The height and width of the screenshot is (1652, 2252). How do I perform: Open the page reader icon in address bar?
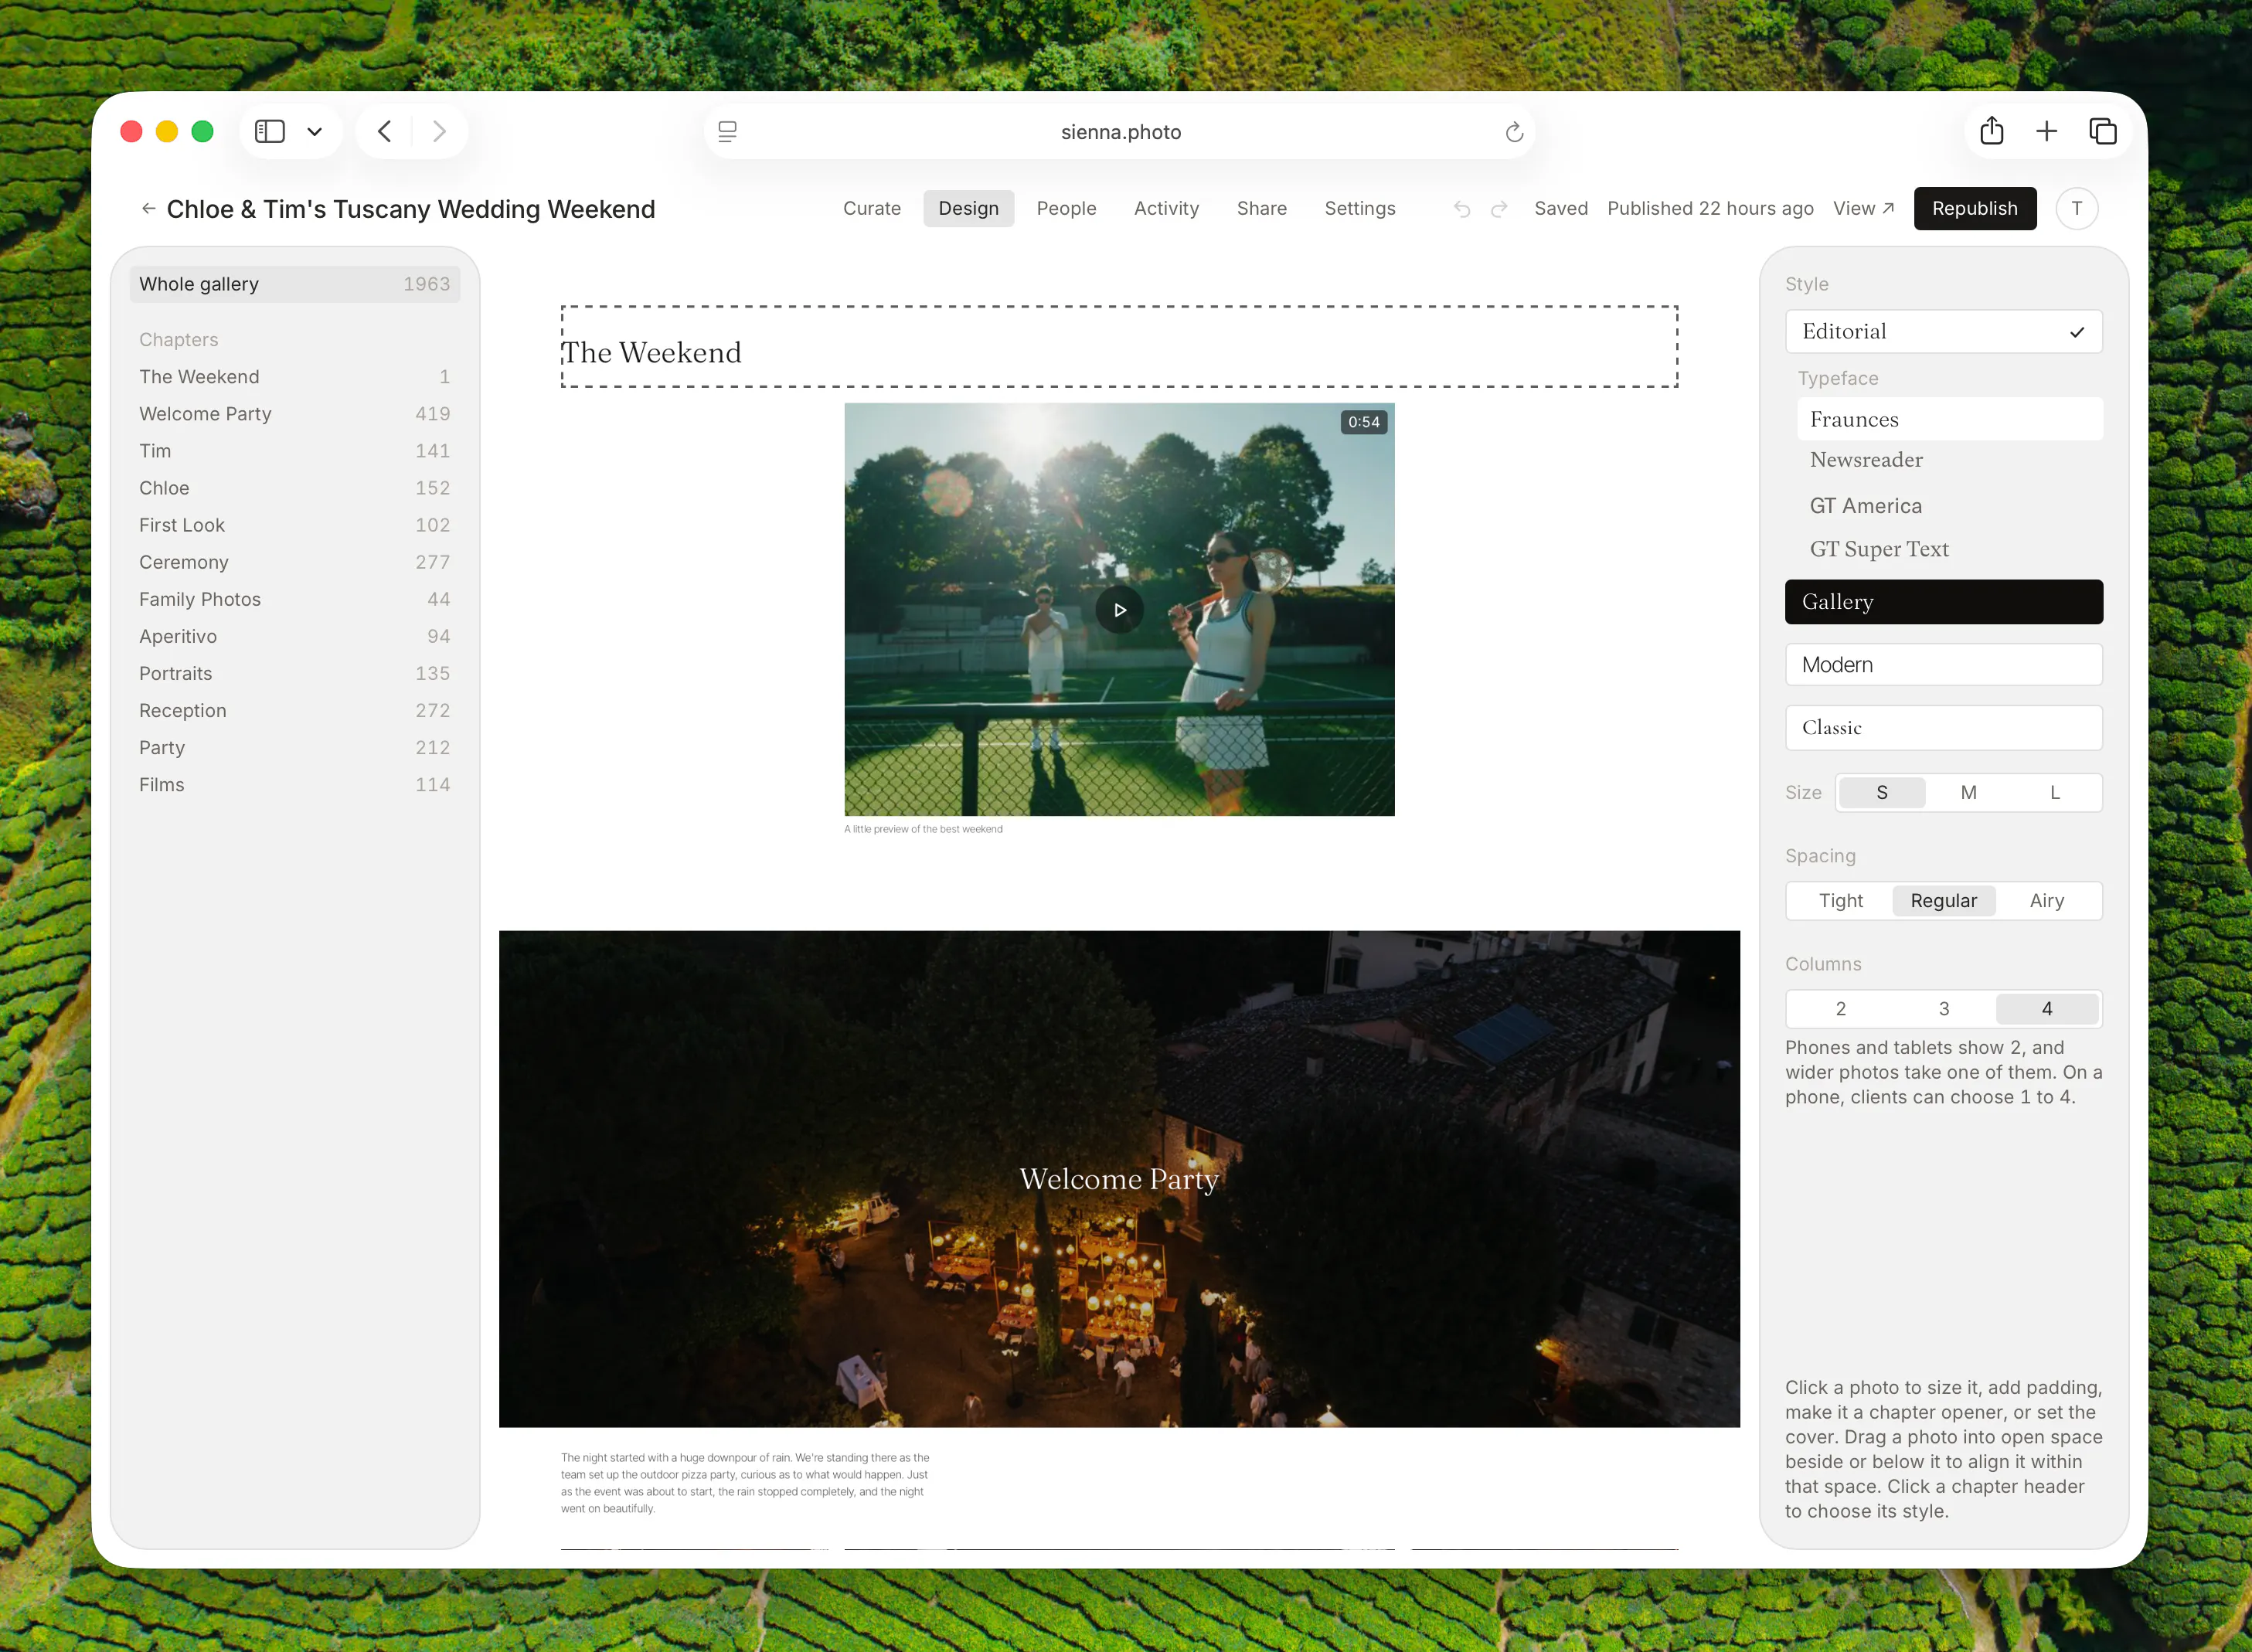[728, 131]
